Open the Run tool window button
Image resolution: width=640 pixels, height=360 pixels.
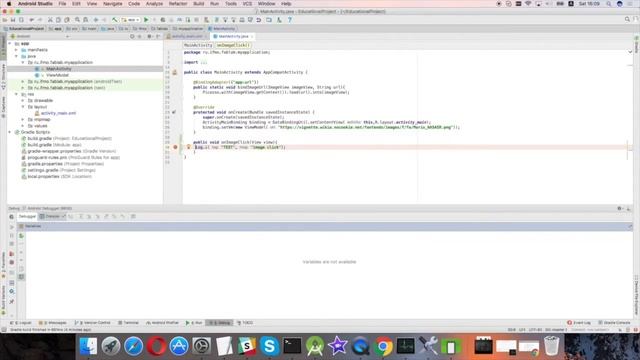click(x=194, y=323)
